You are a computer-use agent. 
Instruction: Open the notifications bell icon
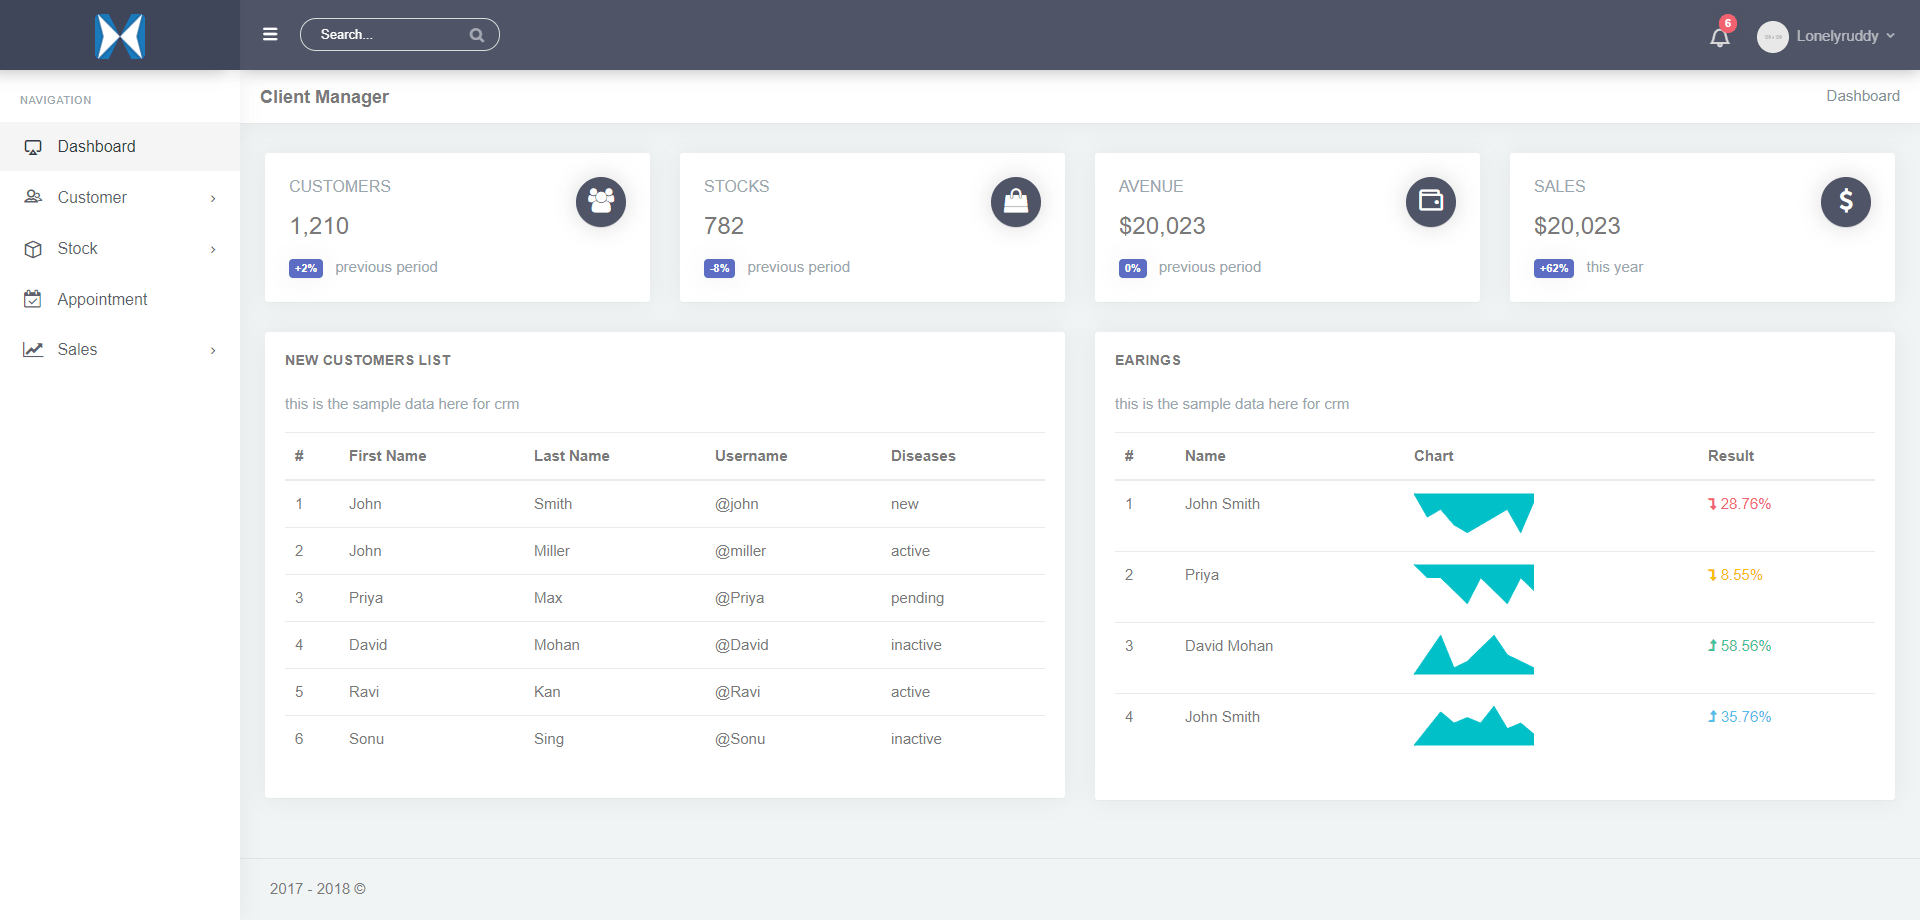[1719, 38]
